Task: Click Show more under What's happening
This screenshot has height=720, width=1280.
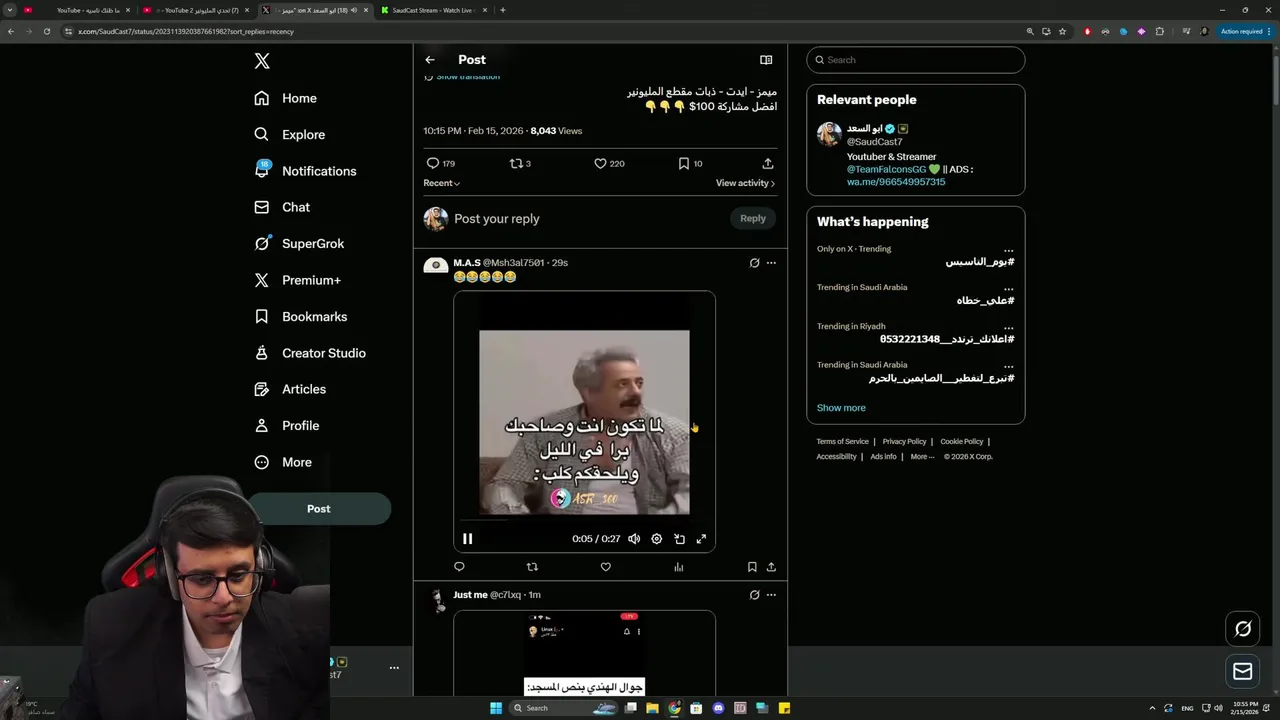Action: tap(841, 408)
